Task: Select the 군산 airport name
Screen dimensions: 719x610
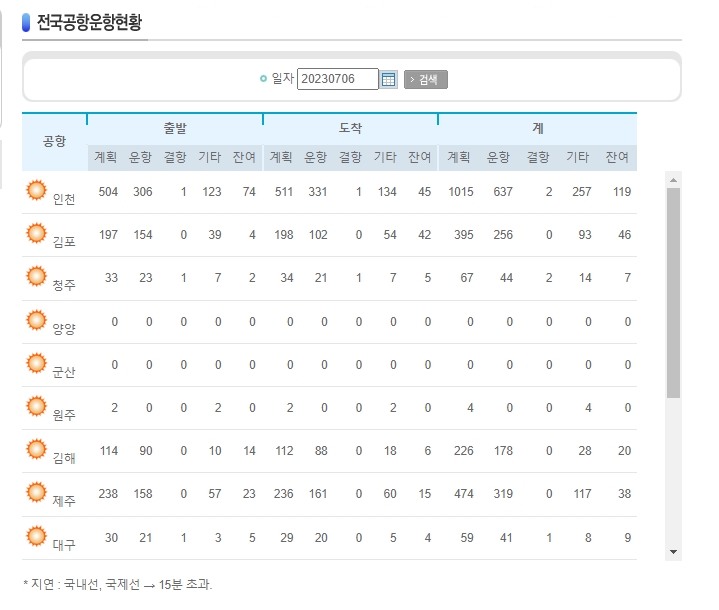Action: (x=64, y=372)
